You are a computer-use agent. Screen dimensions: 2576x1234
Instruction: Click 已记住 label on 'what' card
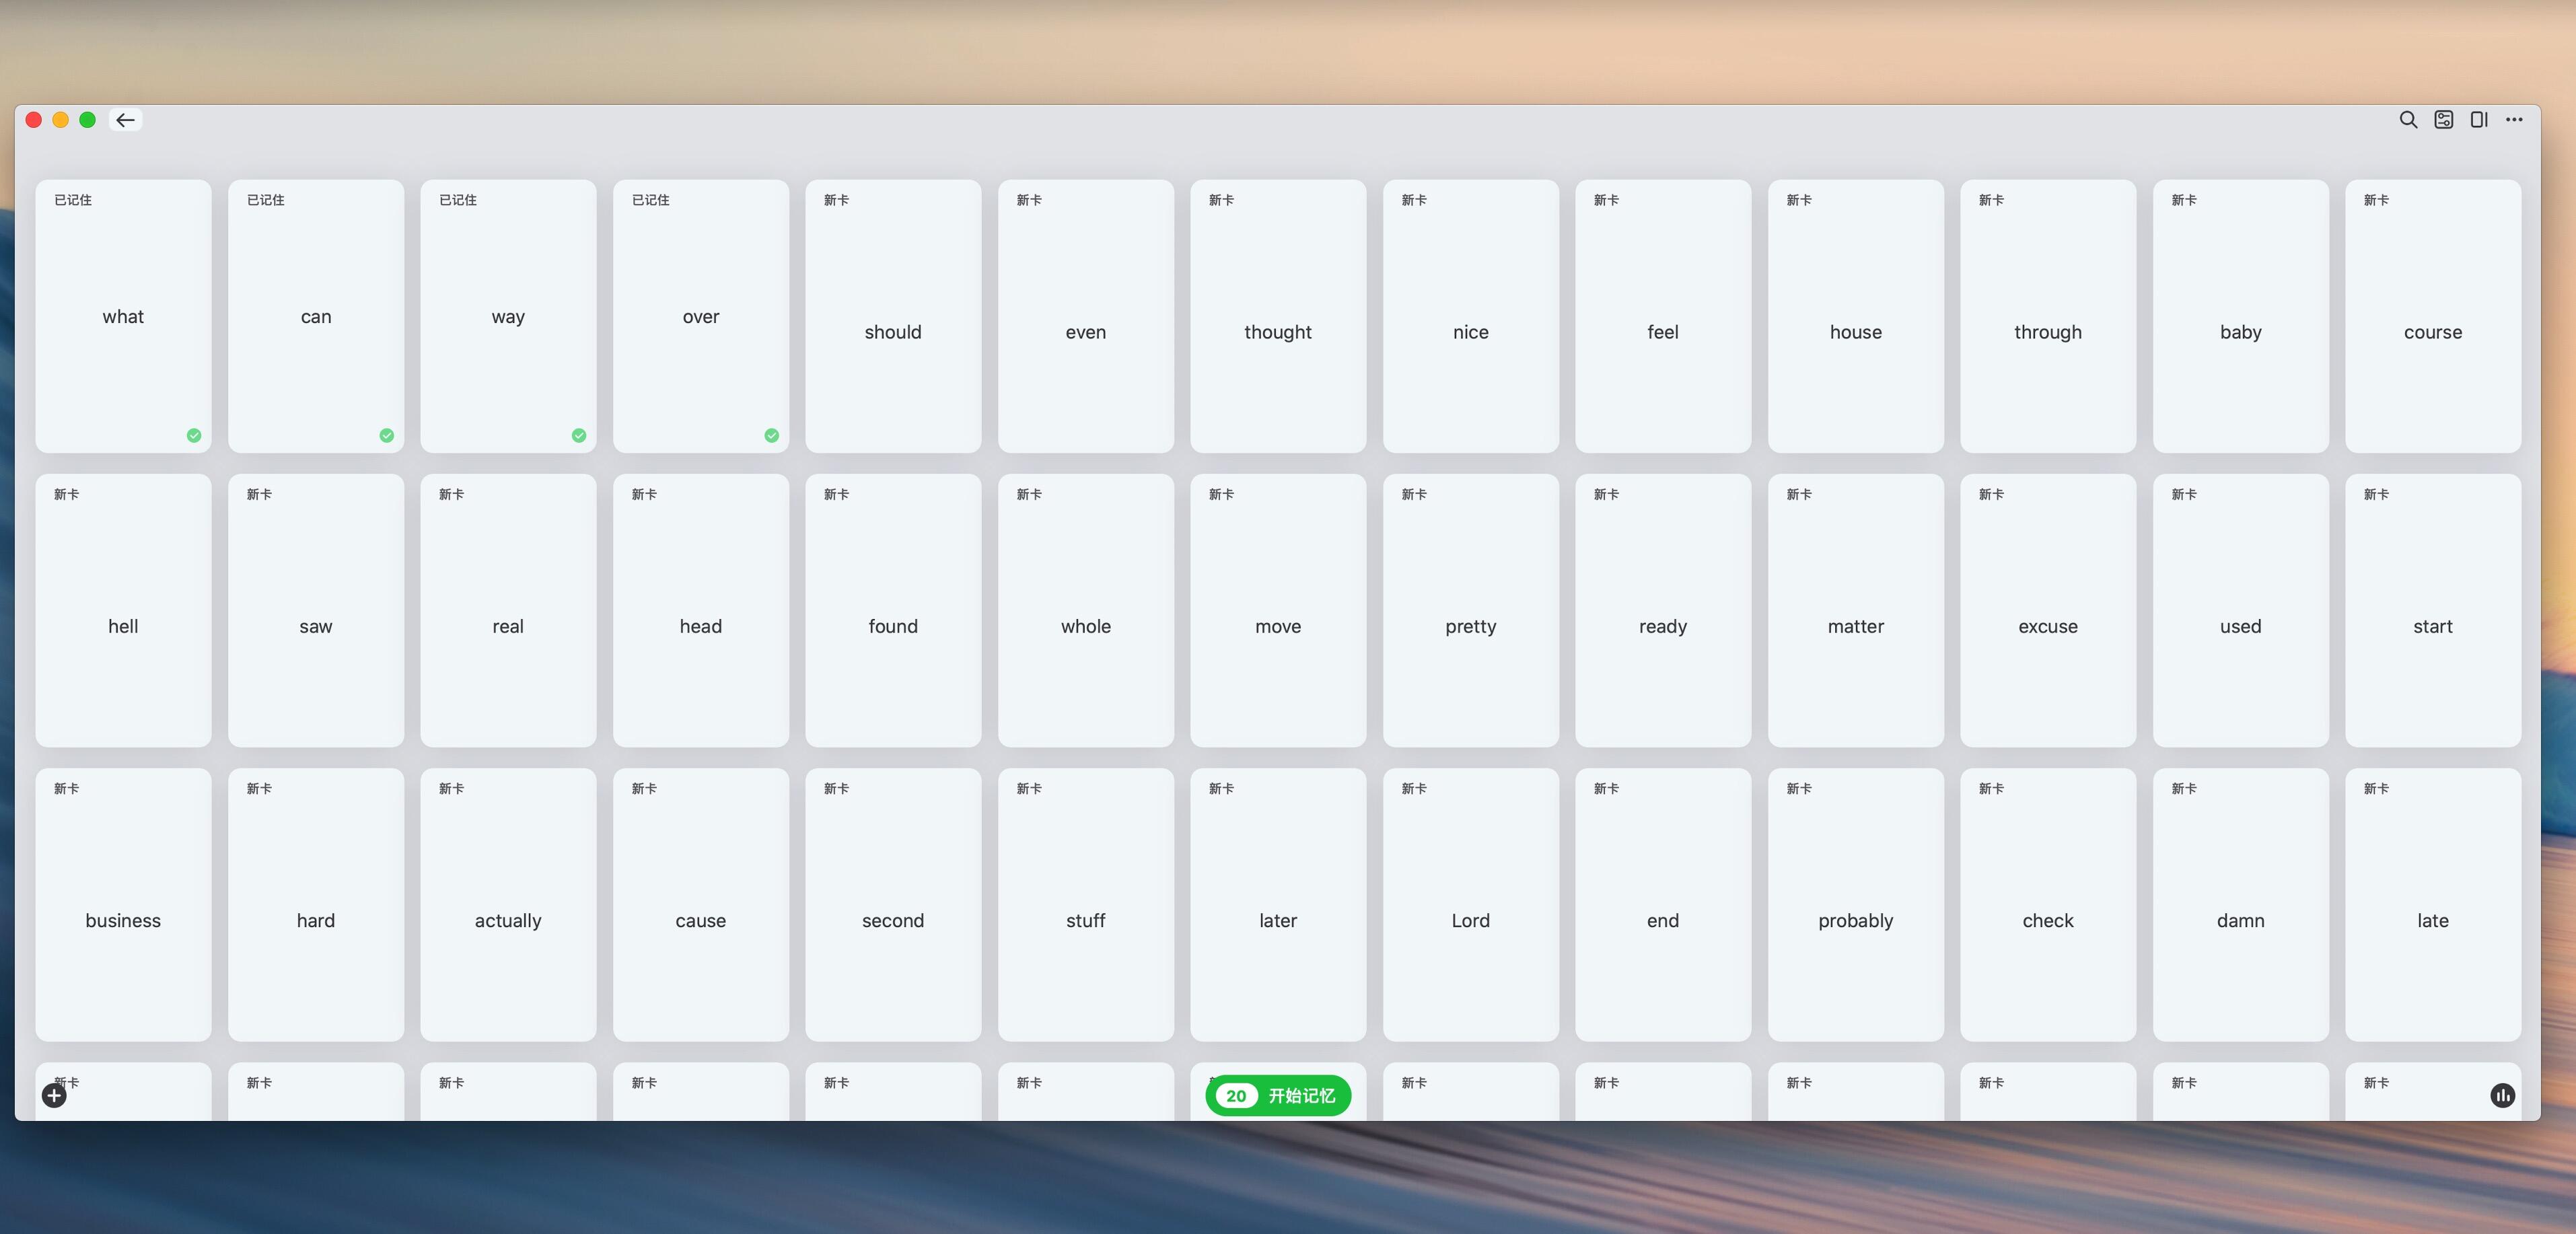point(73,200)
